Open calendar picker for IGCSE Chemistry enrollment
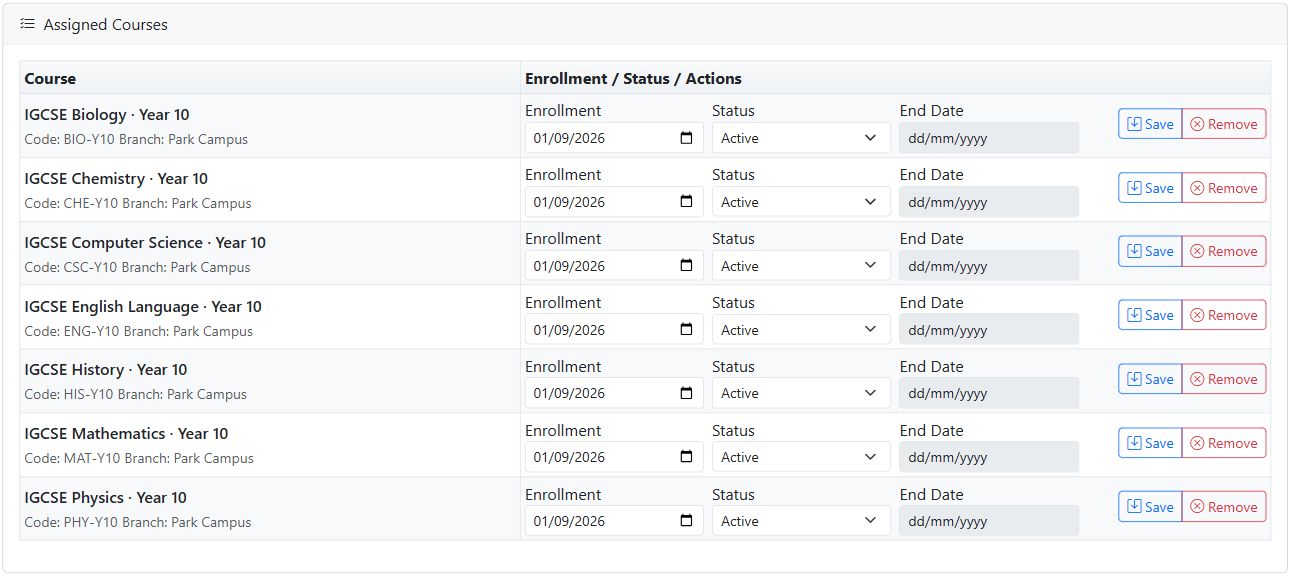Screen dimensions: 1290x578 click(x=686, y=202)
